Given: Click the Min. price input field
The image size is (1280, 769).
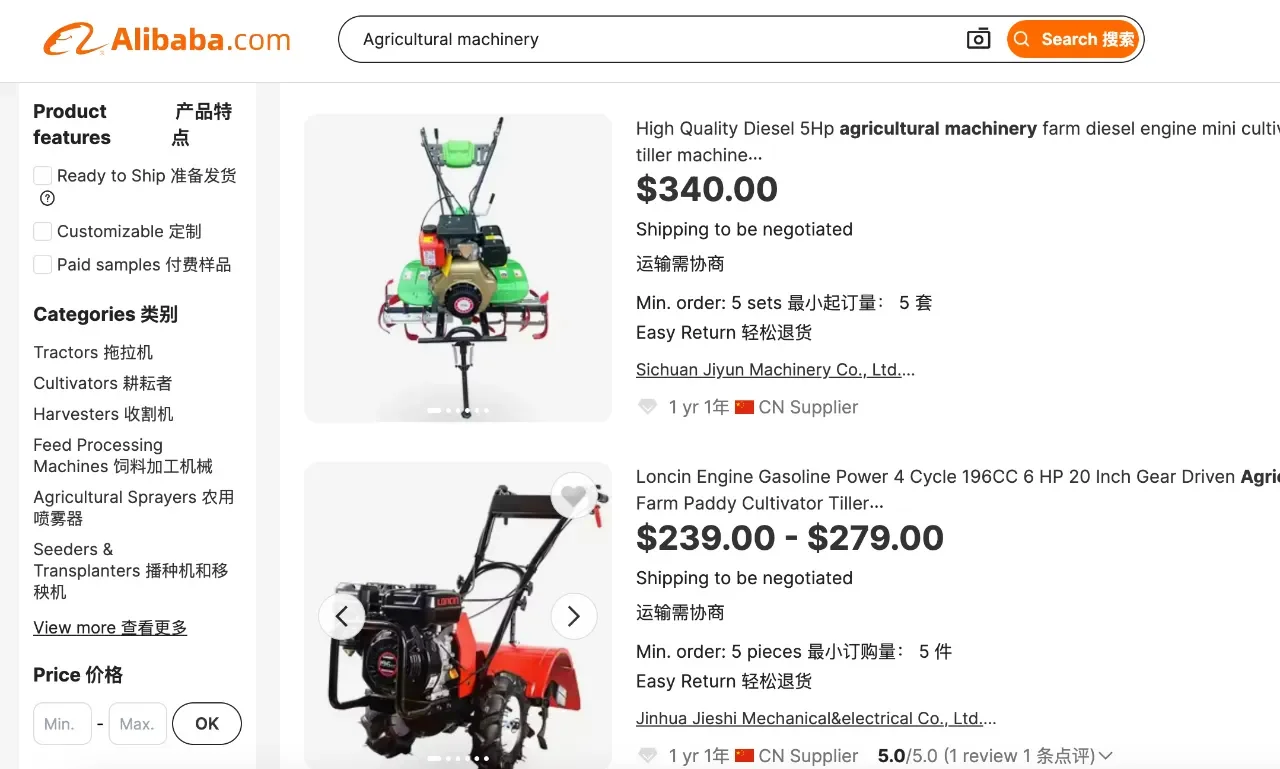Looking at the screenshot, I should 62,724.
